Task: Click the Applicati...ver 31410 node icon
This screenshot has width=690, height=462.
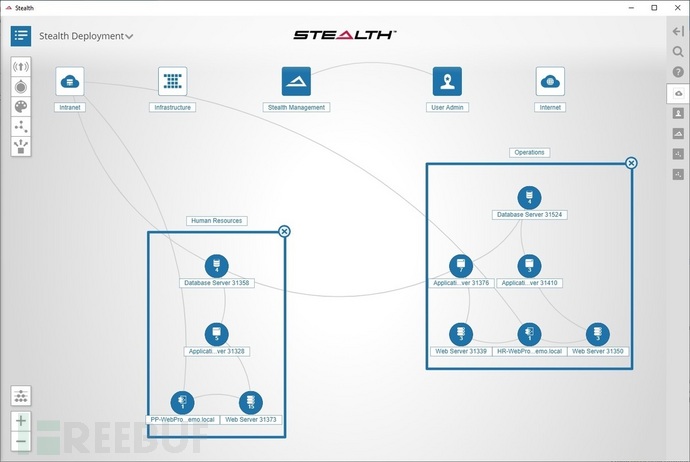Action: 529,266
